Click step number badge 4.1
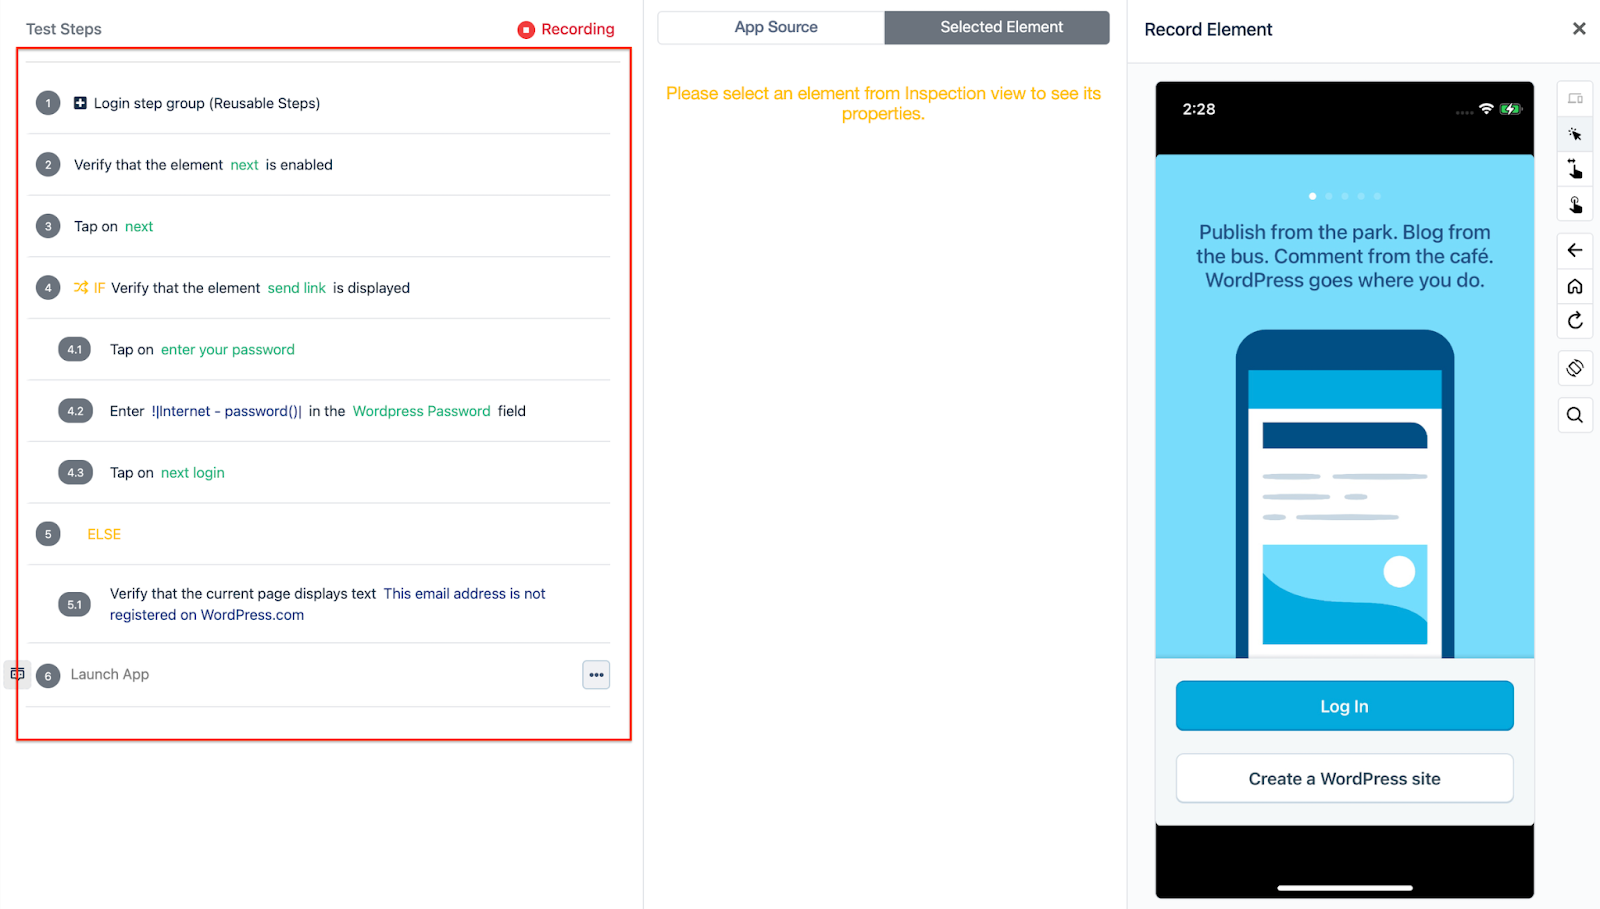The width and height of the screenshot is (1600, 909). (75, 350)
